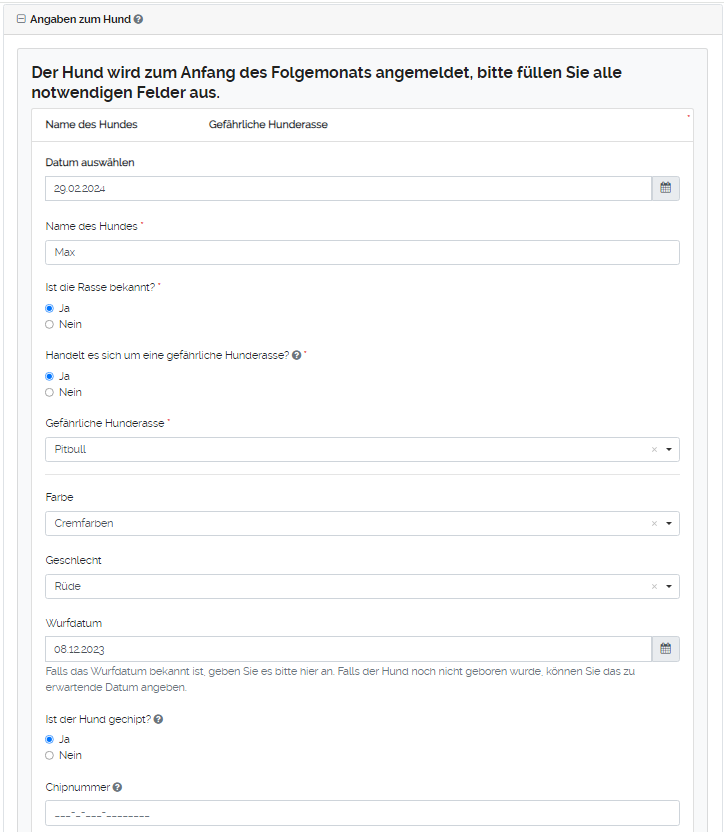Open help for Ist der Hund gechipt

(x=157, y=718)
